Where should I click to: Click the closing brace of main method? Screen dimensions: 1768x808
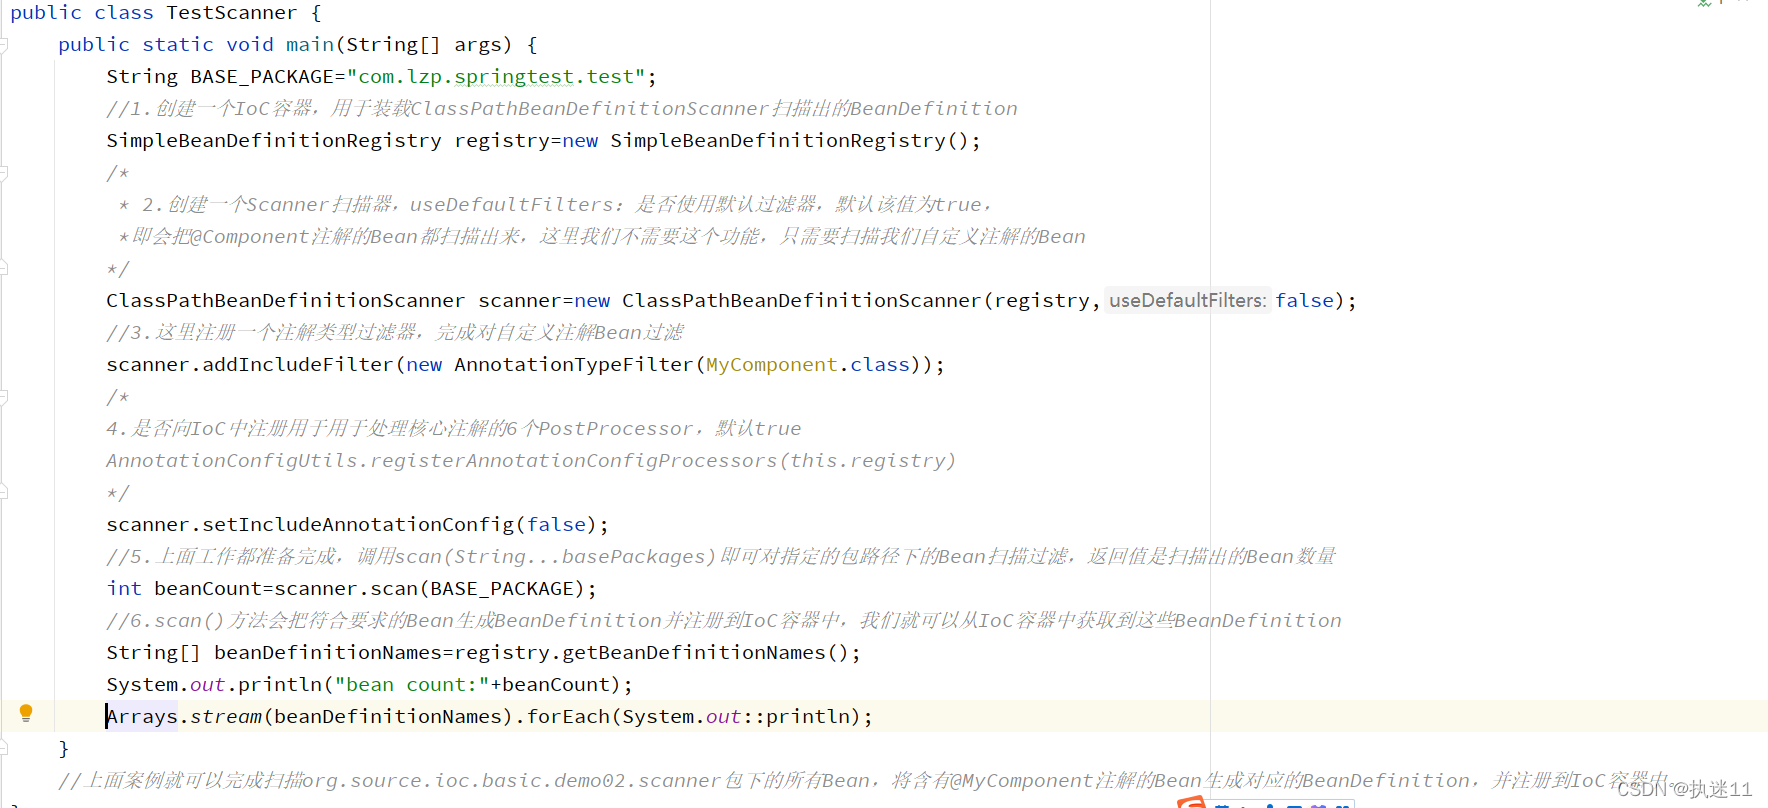click(64, 749)
